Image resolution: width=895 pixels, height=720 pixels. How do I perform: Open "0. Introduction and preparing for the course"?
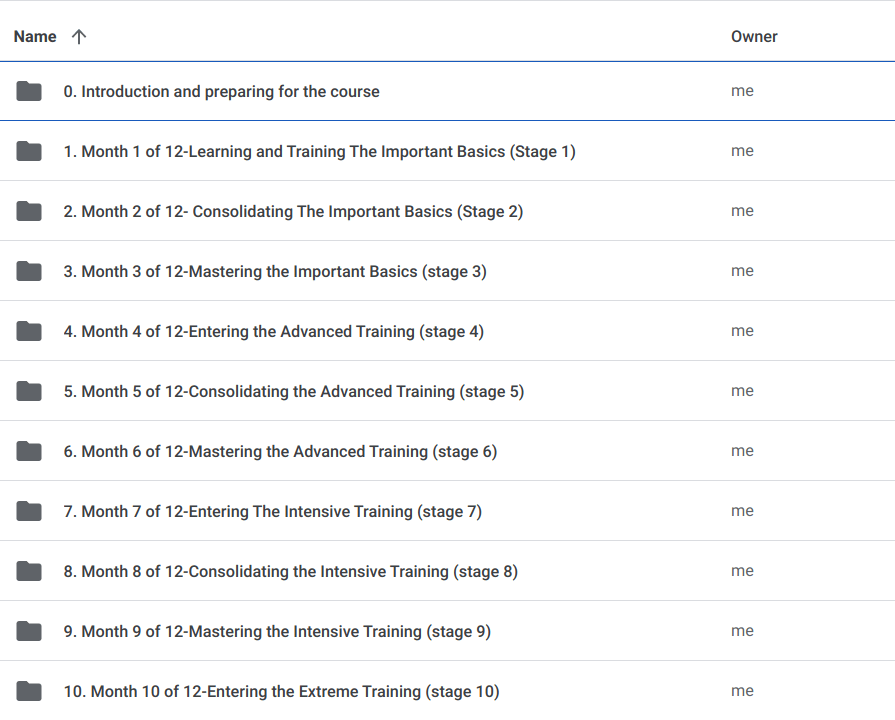(x=221, y=92)
